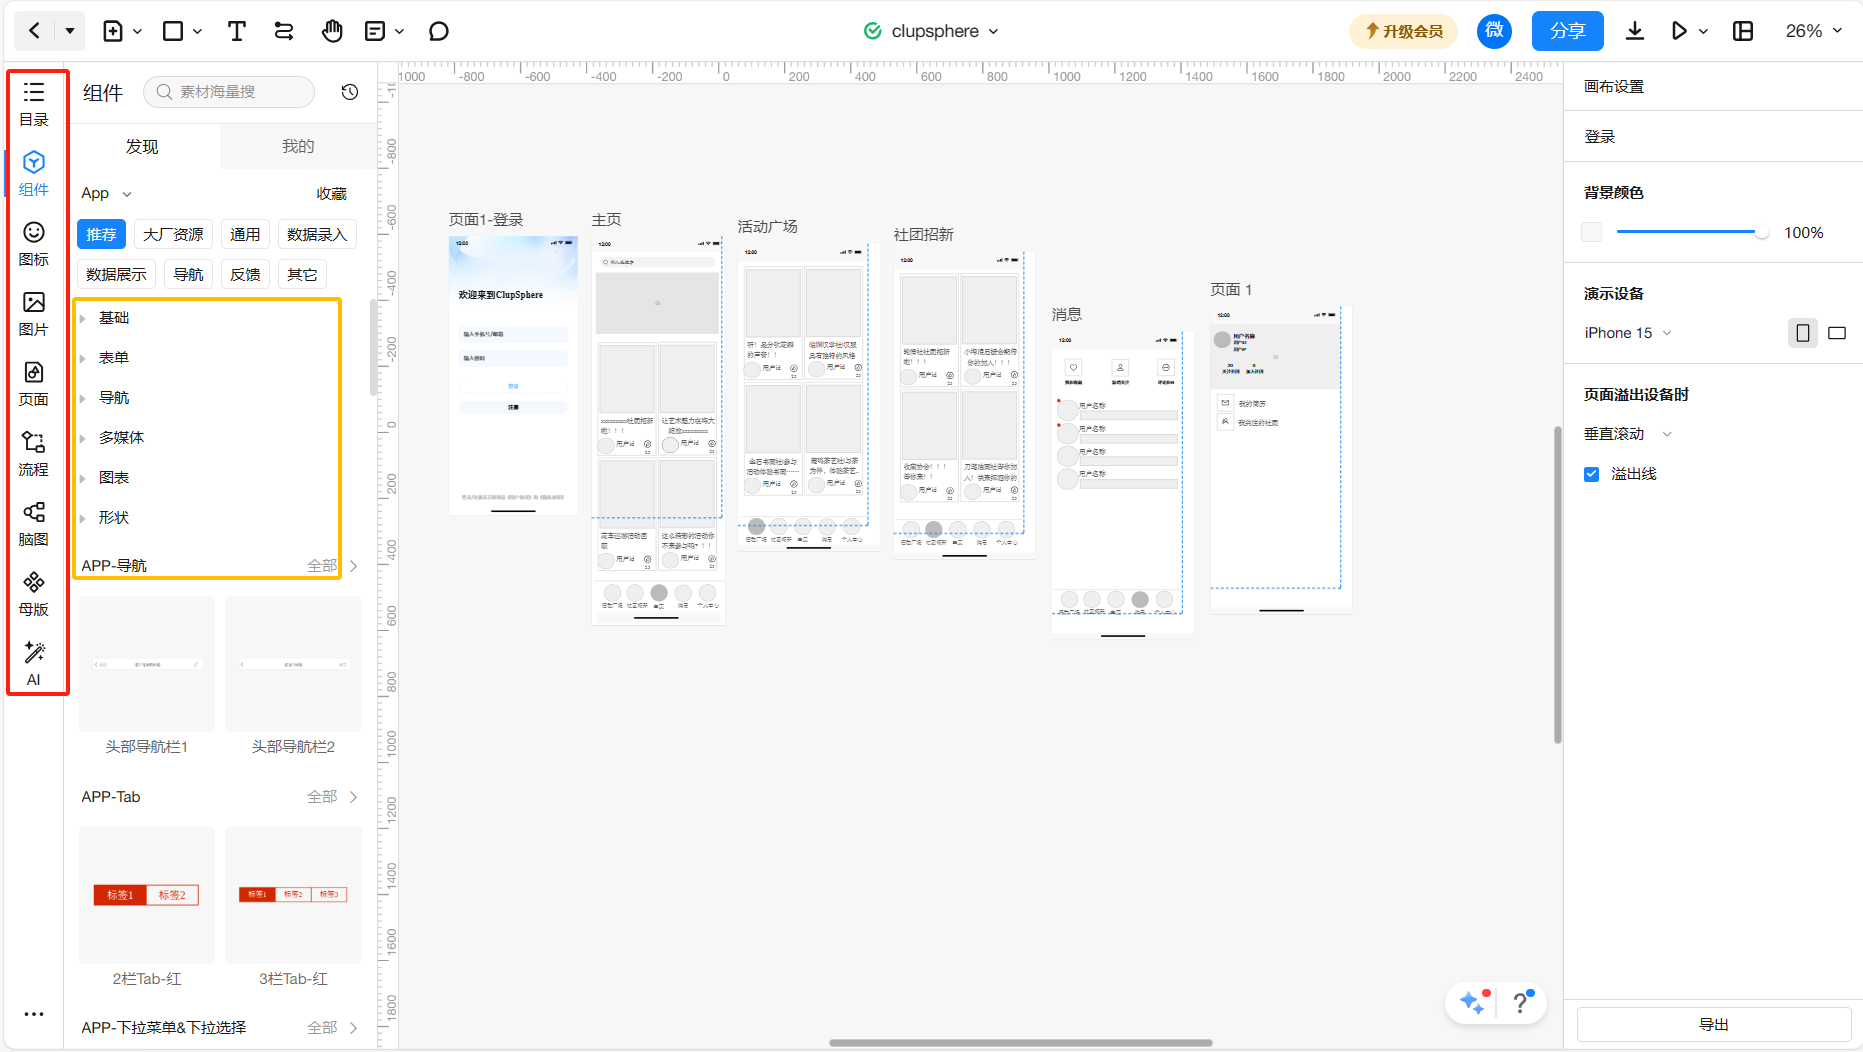
Task: Open the 页面 pages sidebar
Action: coord(34,384)
